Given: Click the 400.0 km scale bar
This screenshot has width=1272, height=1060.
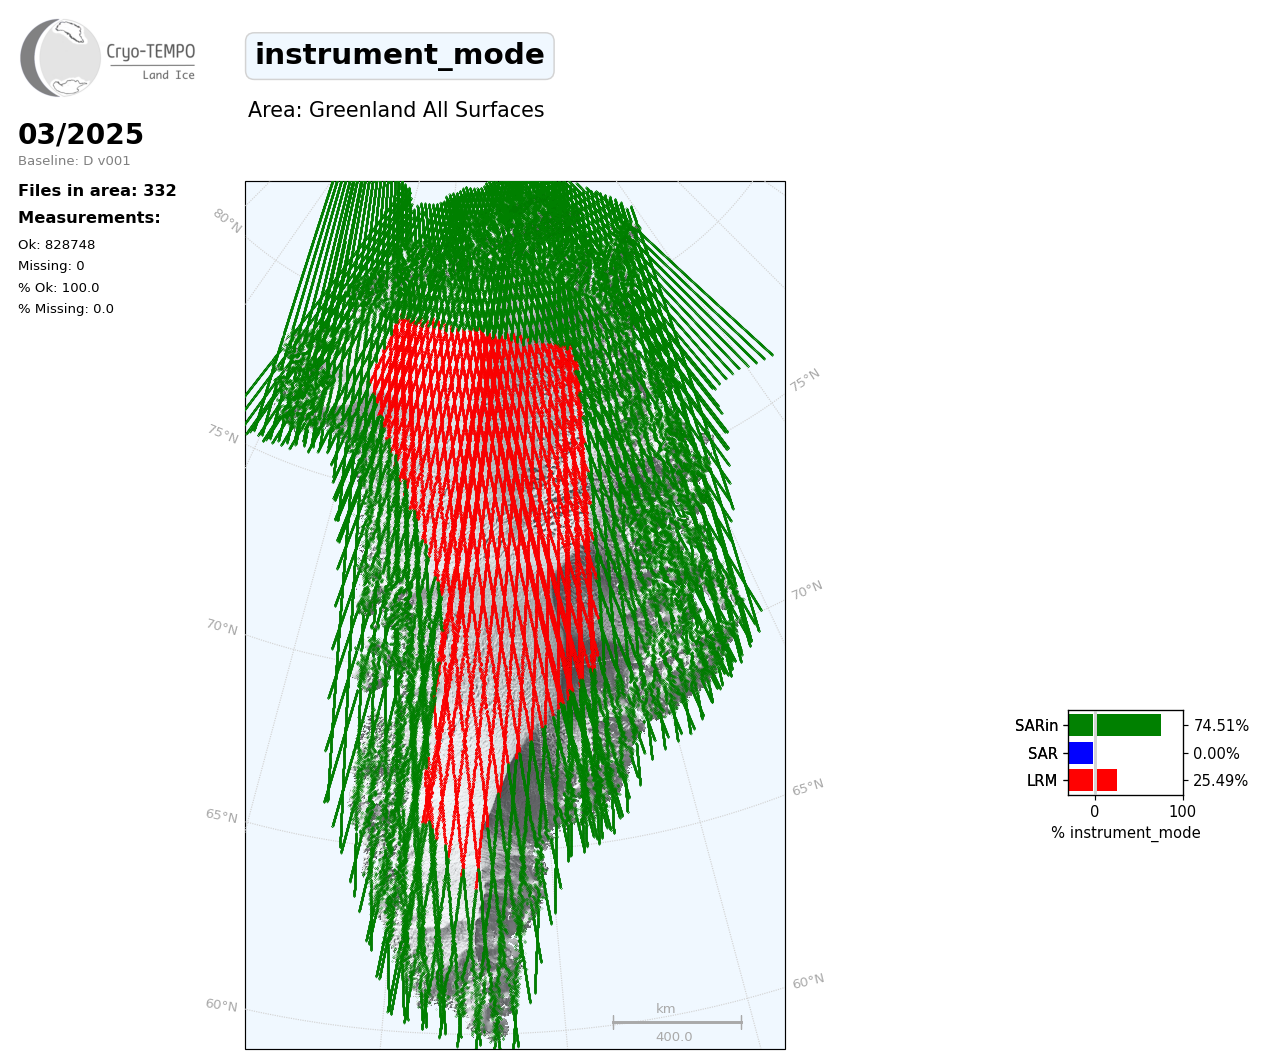Looking at the screenshot, I should tap(677, 1023).
